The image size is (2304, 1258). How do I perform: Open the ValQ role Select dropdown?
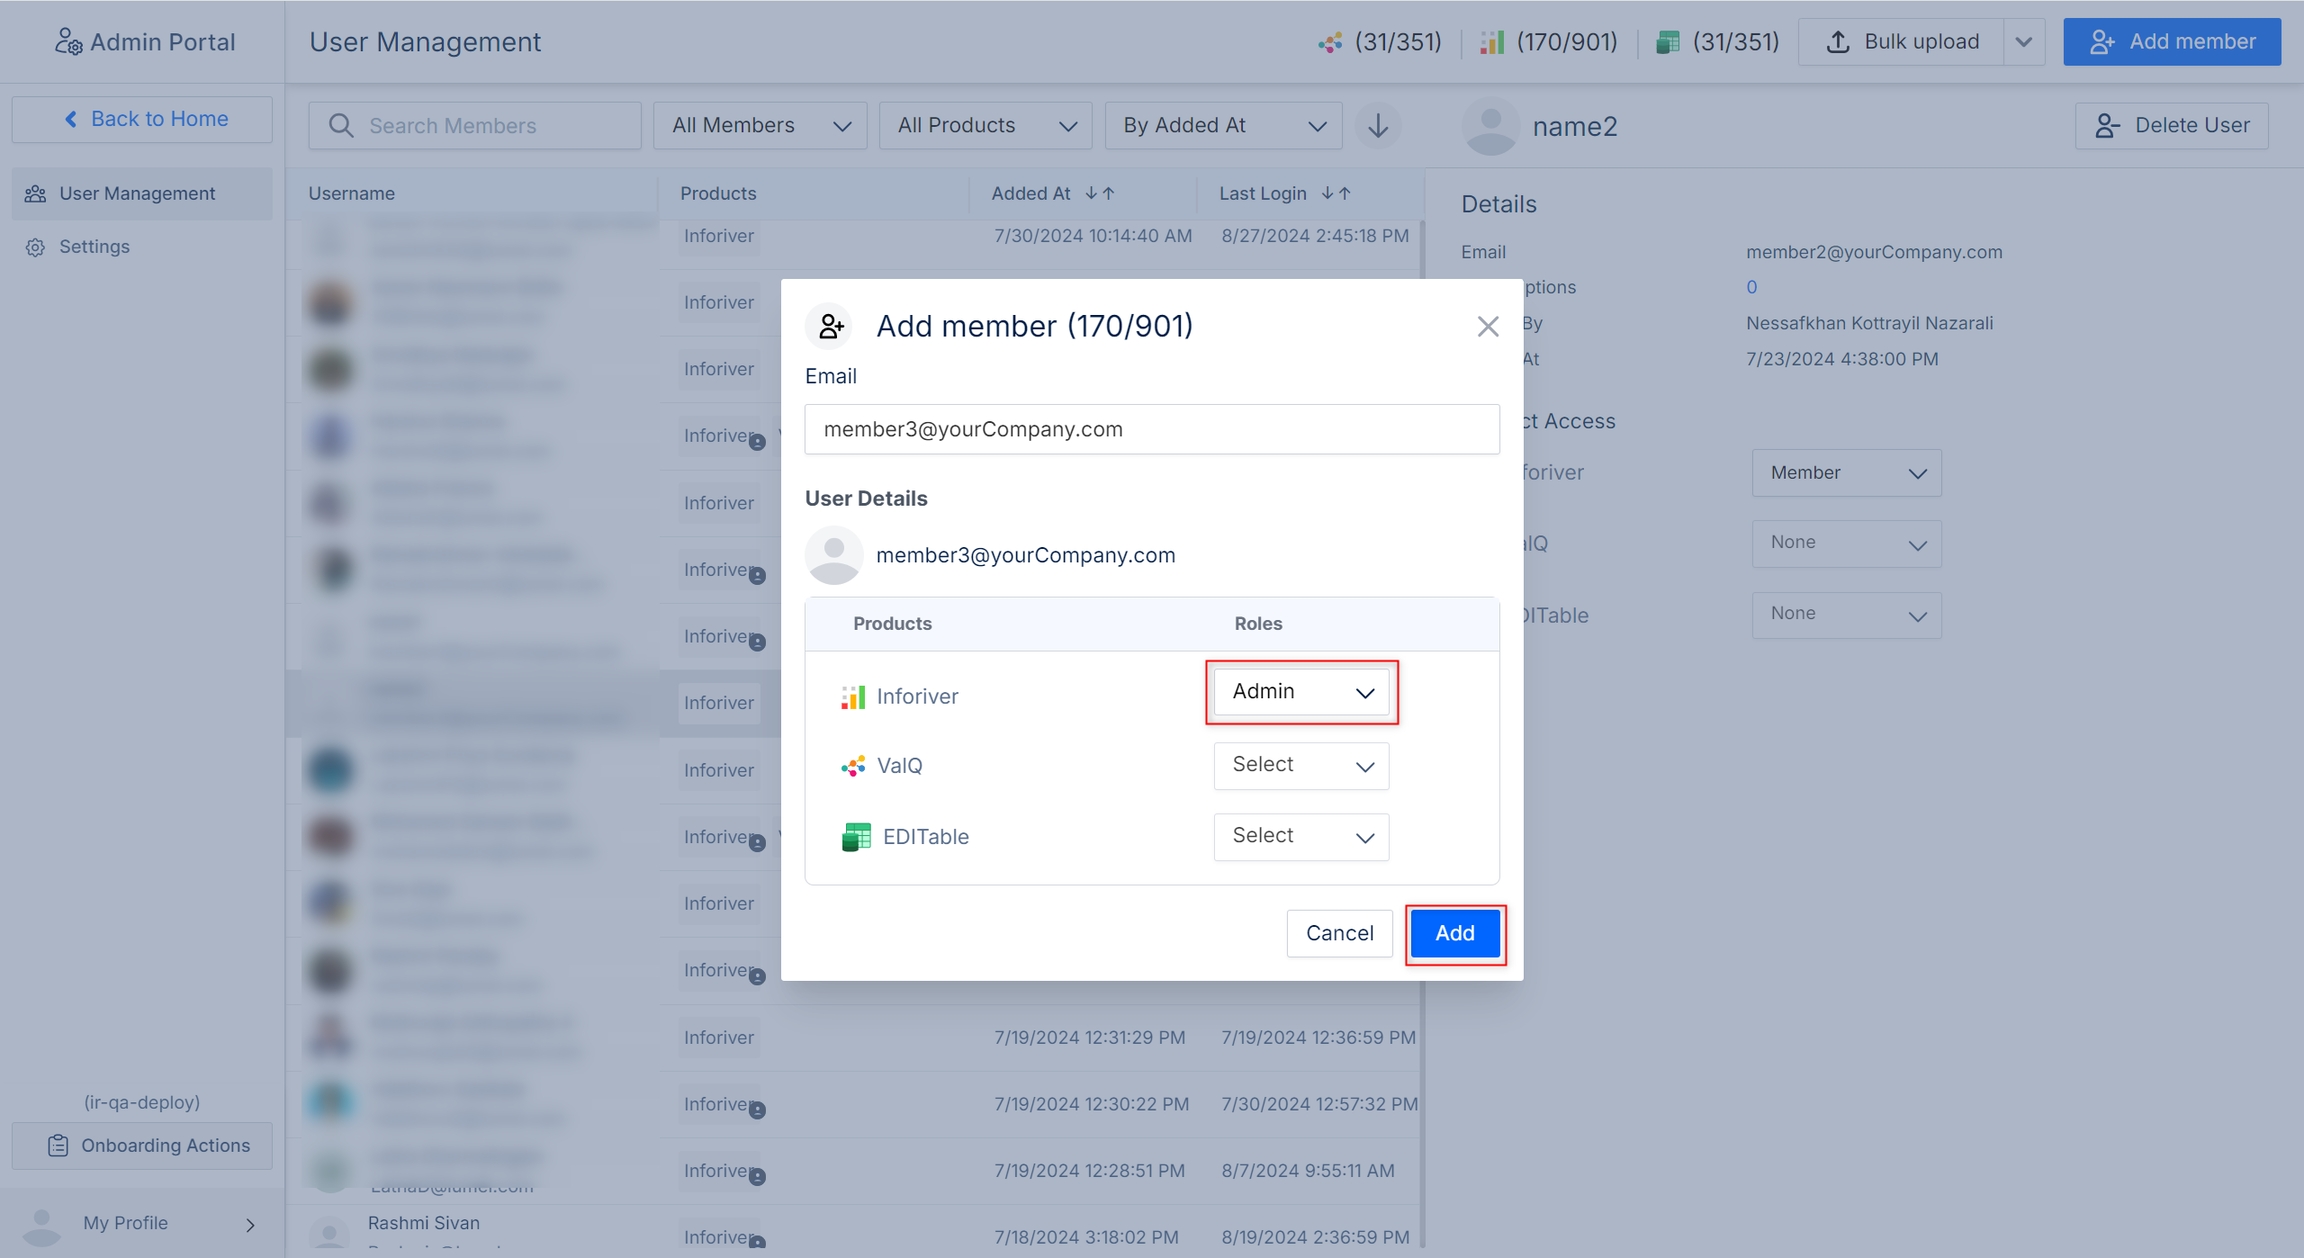click(1301, 765)
